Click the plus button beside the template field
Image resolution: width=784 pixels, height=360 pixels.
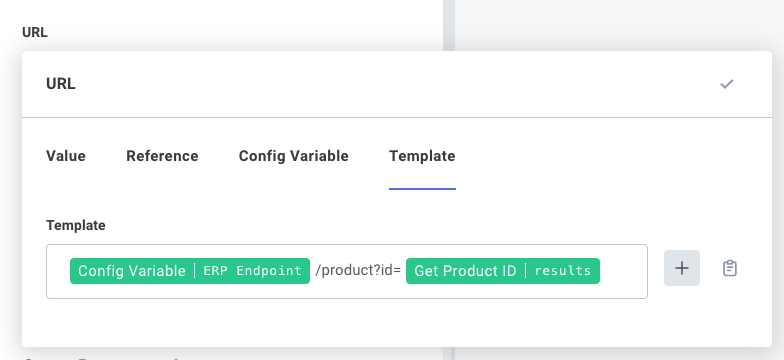click(682, 268)
